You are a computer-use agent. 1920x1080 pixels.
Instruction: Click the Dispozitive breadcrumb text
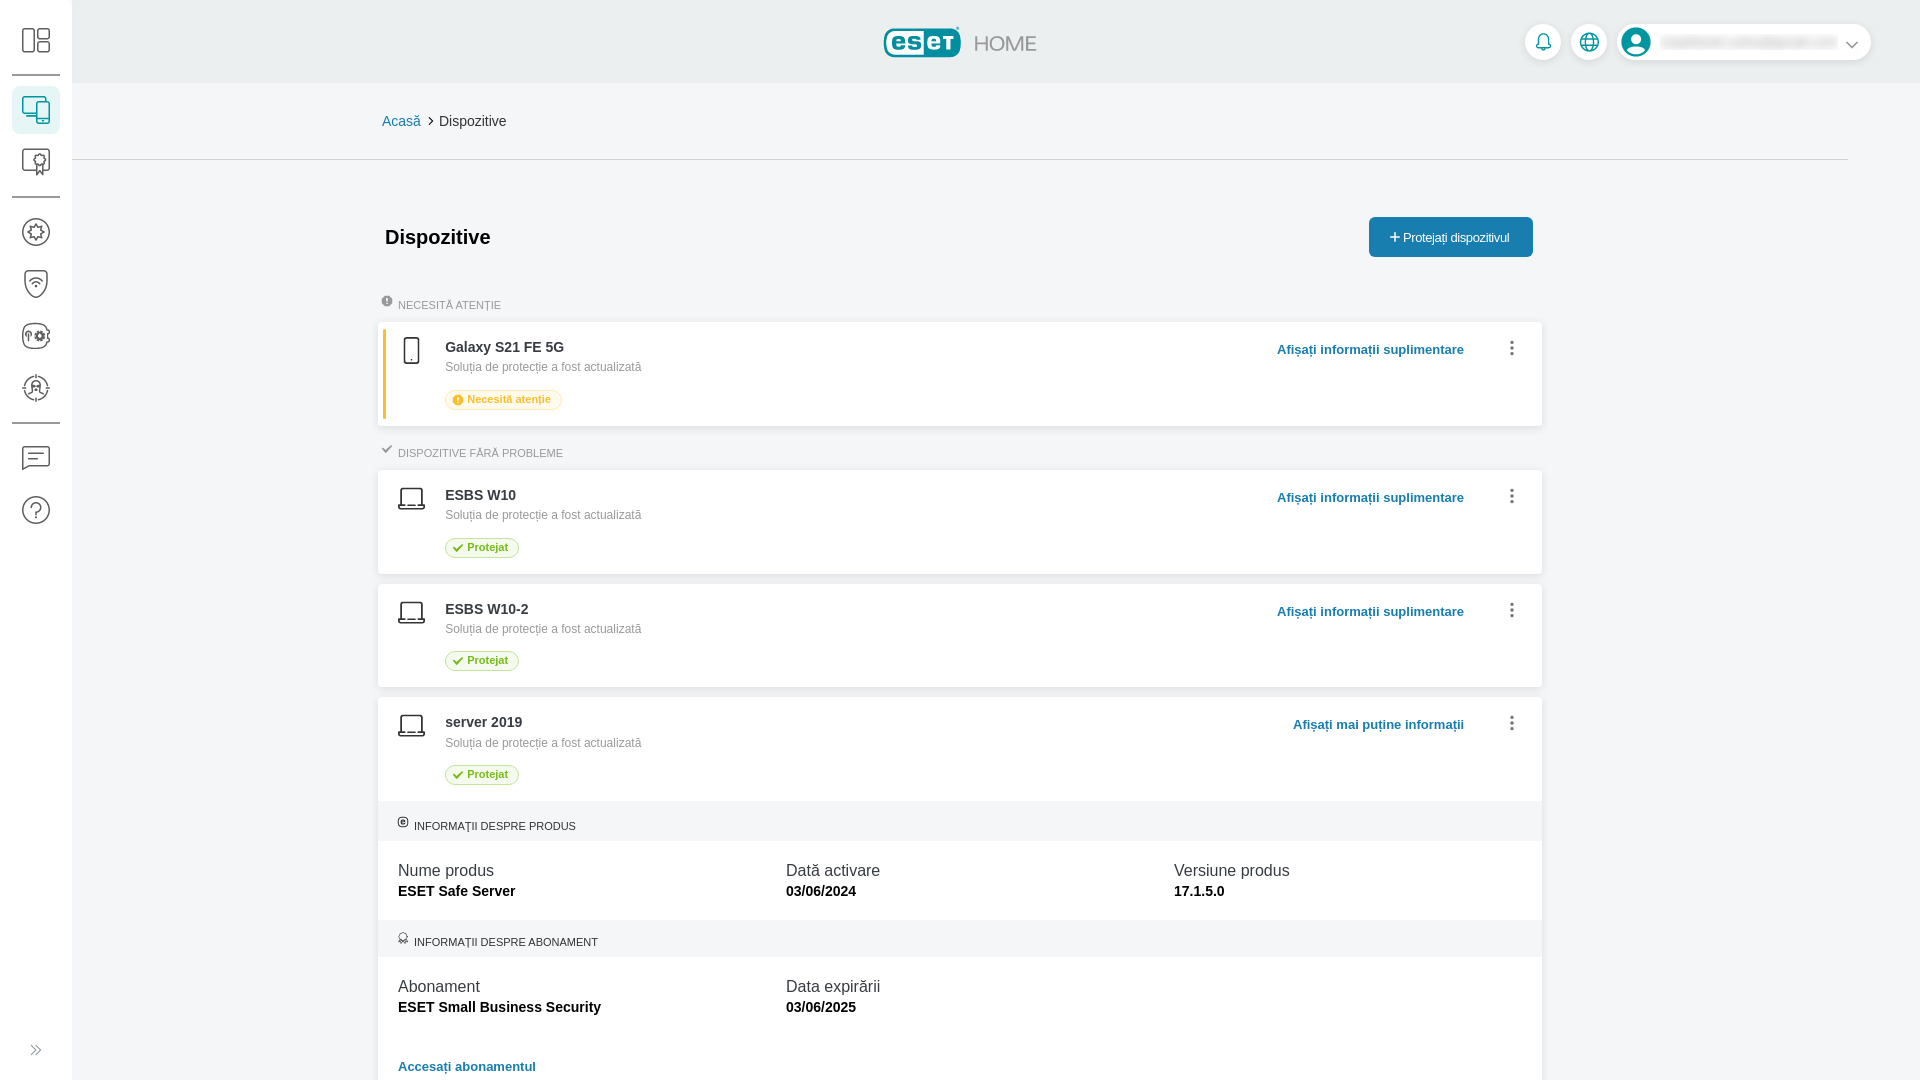pos(472,121)
